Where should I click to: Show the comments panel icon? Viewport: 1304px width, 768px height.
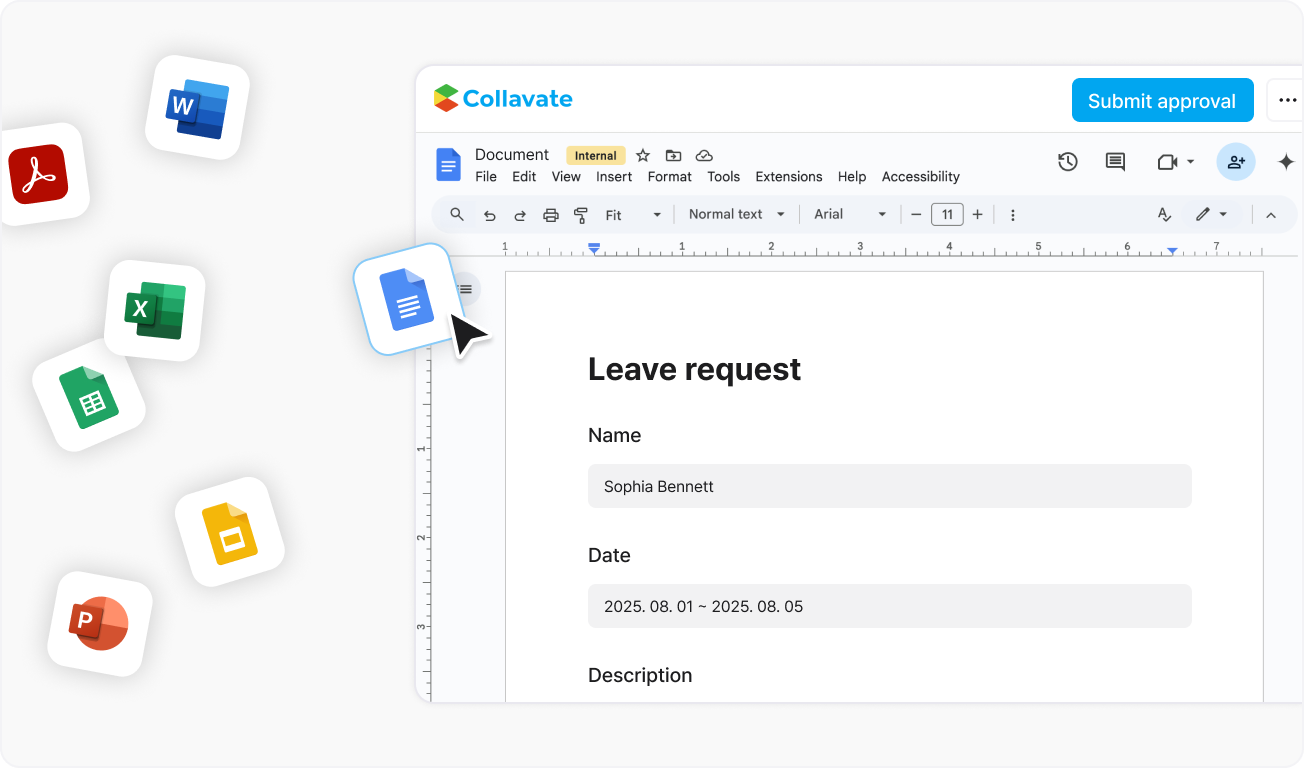click(x=1115, y=162)
